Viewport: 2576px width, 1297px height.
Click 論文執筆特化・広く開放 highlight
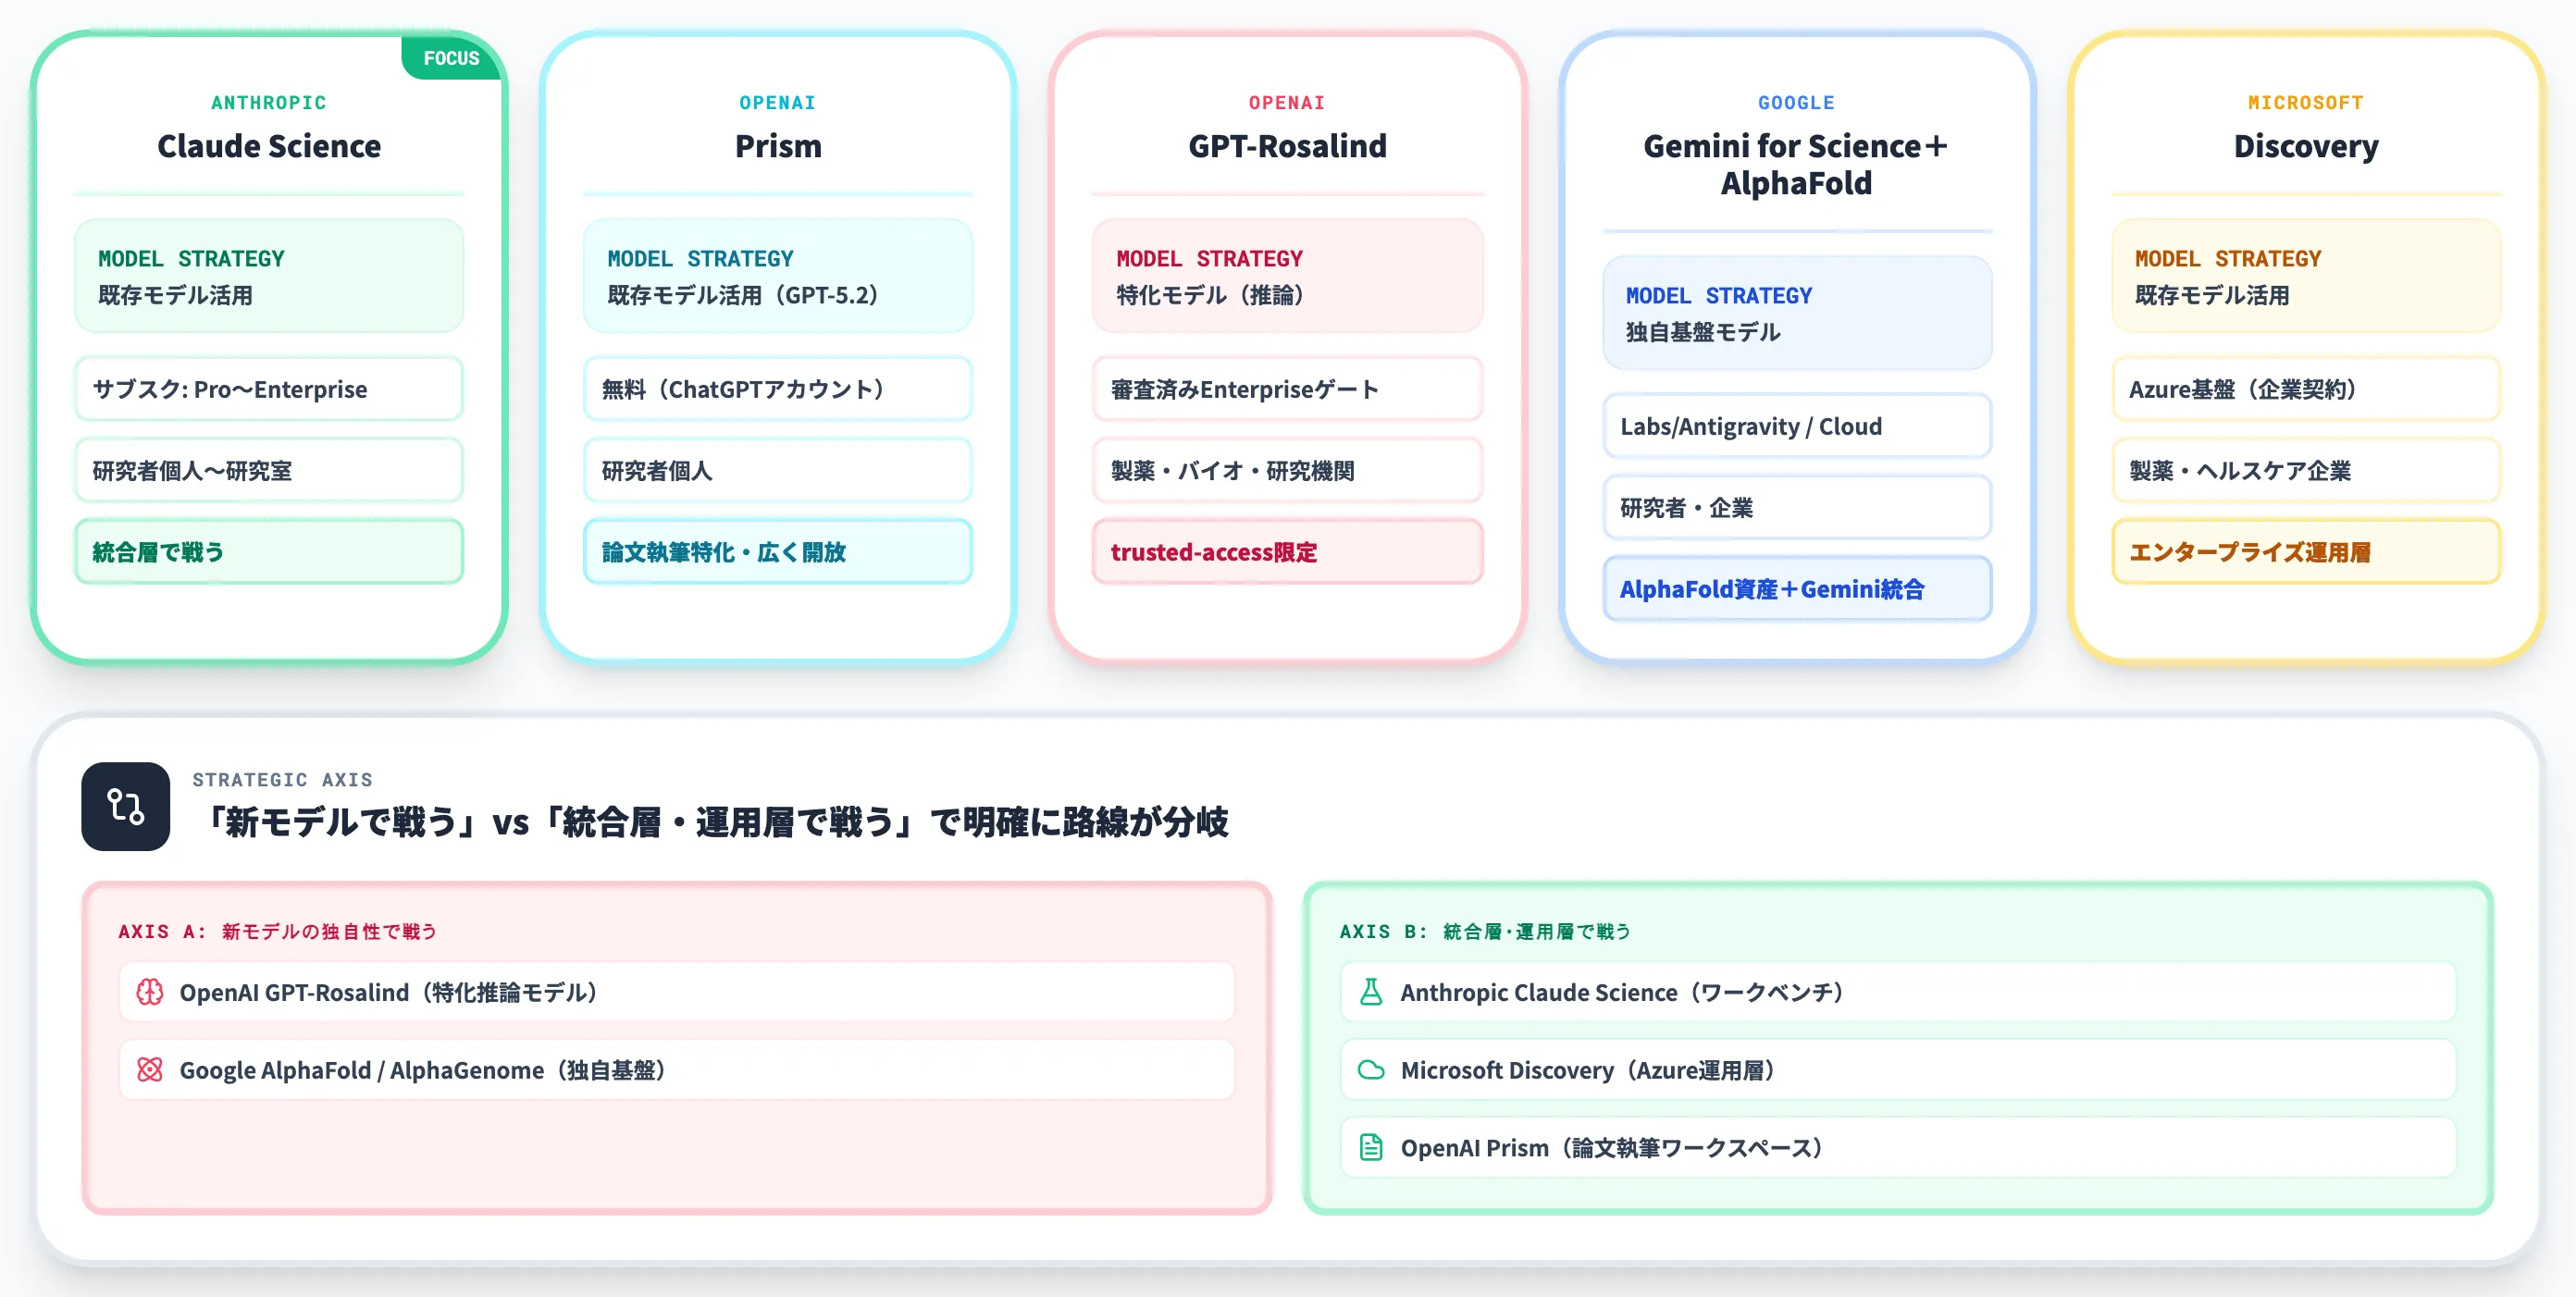[x=778, y=551]
